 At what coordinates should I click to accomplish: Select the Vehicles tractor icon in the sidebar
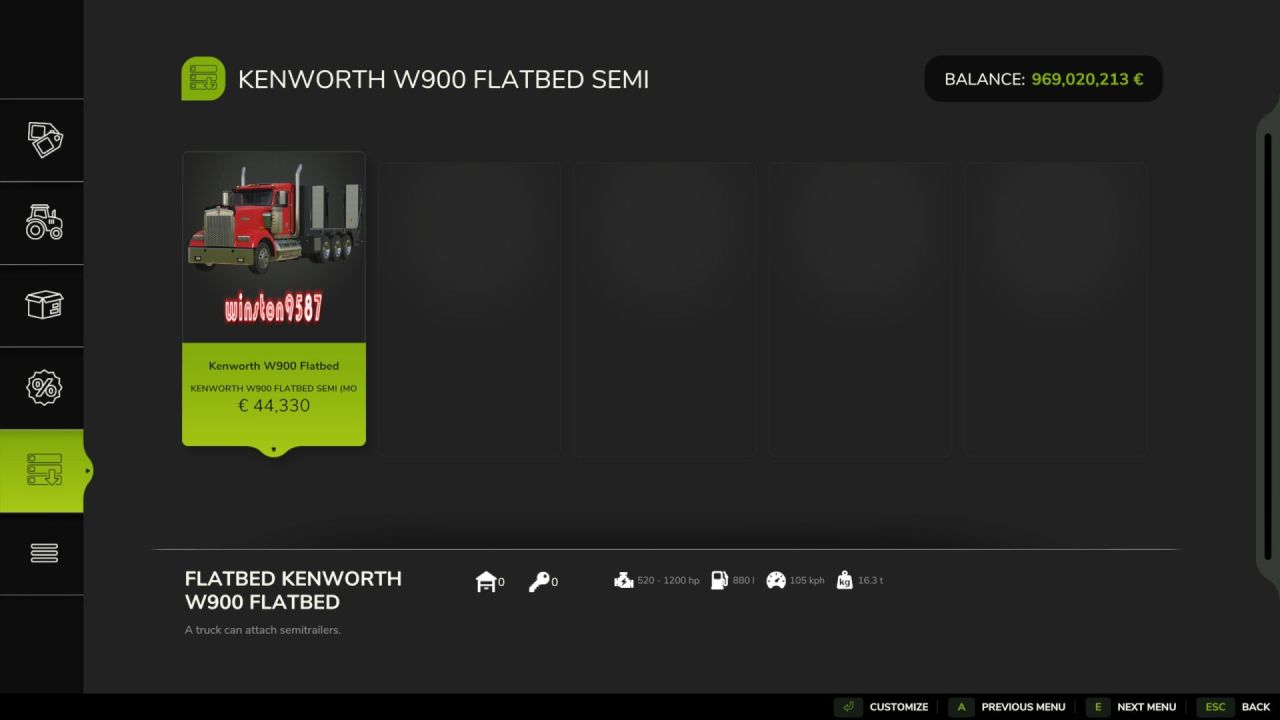(42, 223)
